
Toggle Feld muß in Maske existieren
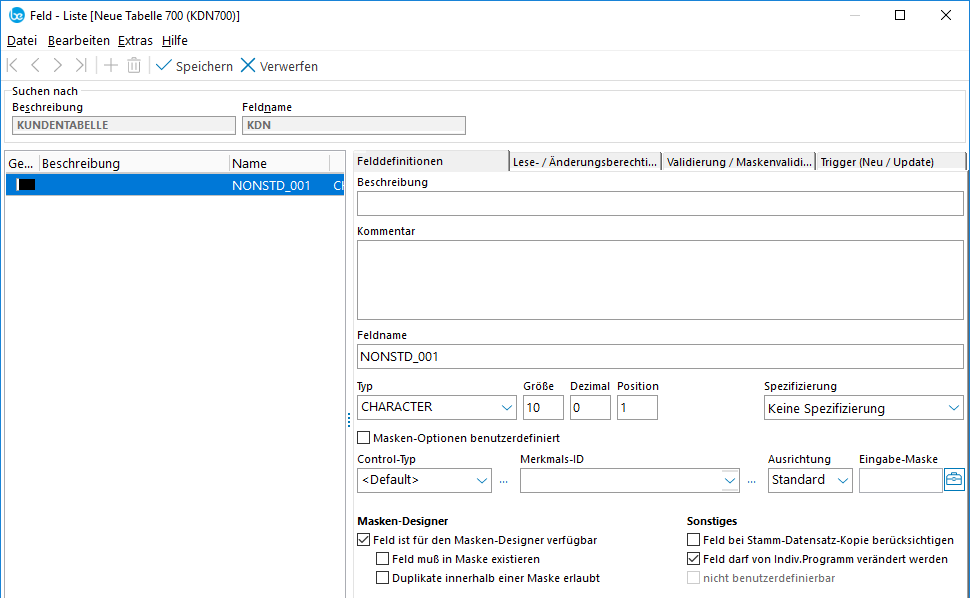[383, 559]
